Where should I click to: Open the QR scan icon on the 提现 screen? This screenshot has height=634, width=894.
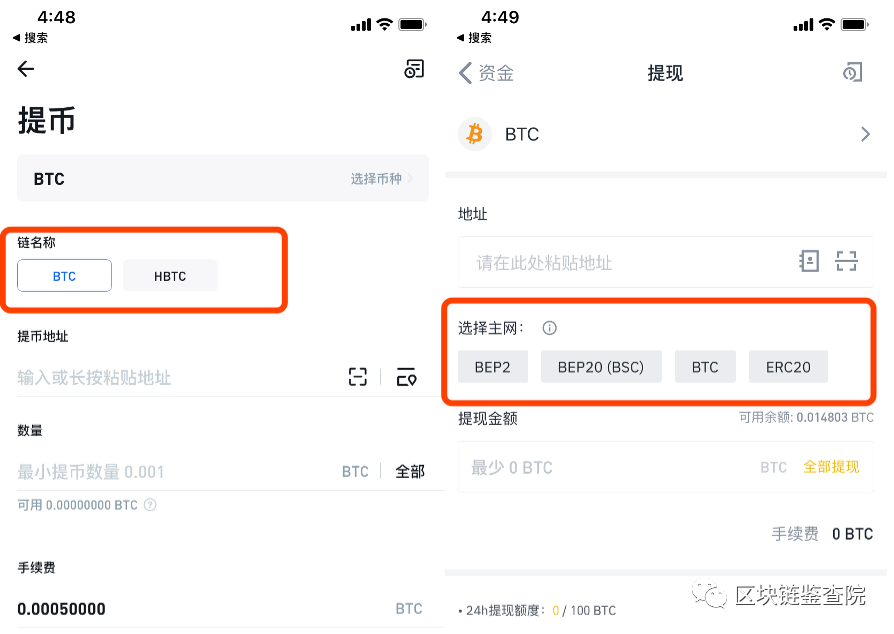point(846,261)
